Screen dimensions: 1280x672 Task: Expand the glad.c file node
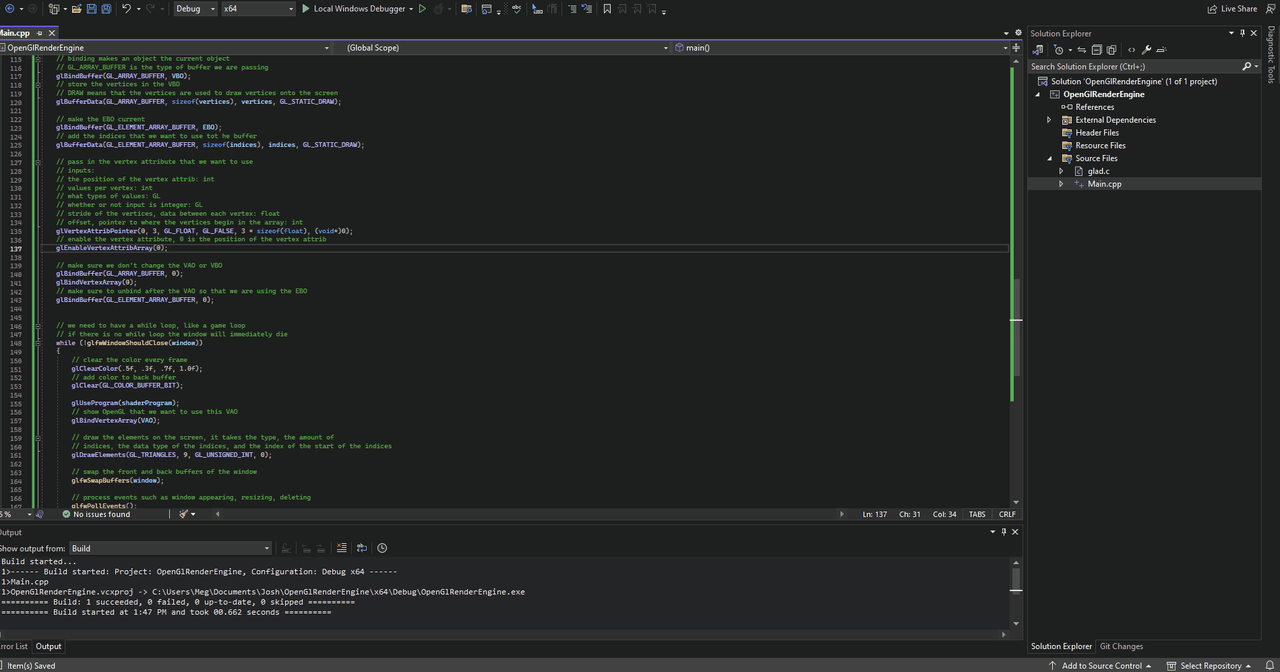pos(1061,171)
